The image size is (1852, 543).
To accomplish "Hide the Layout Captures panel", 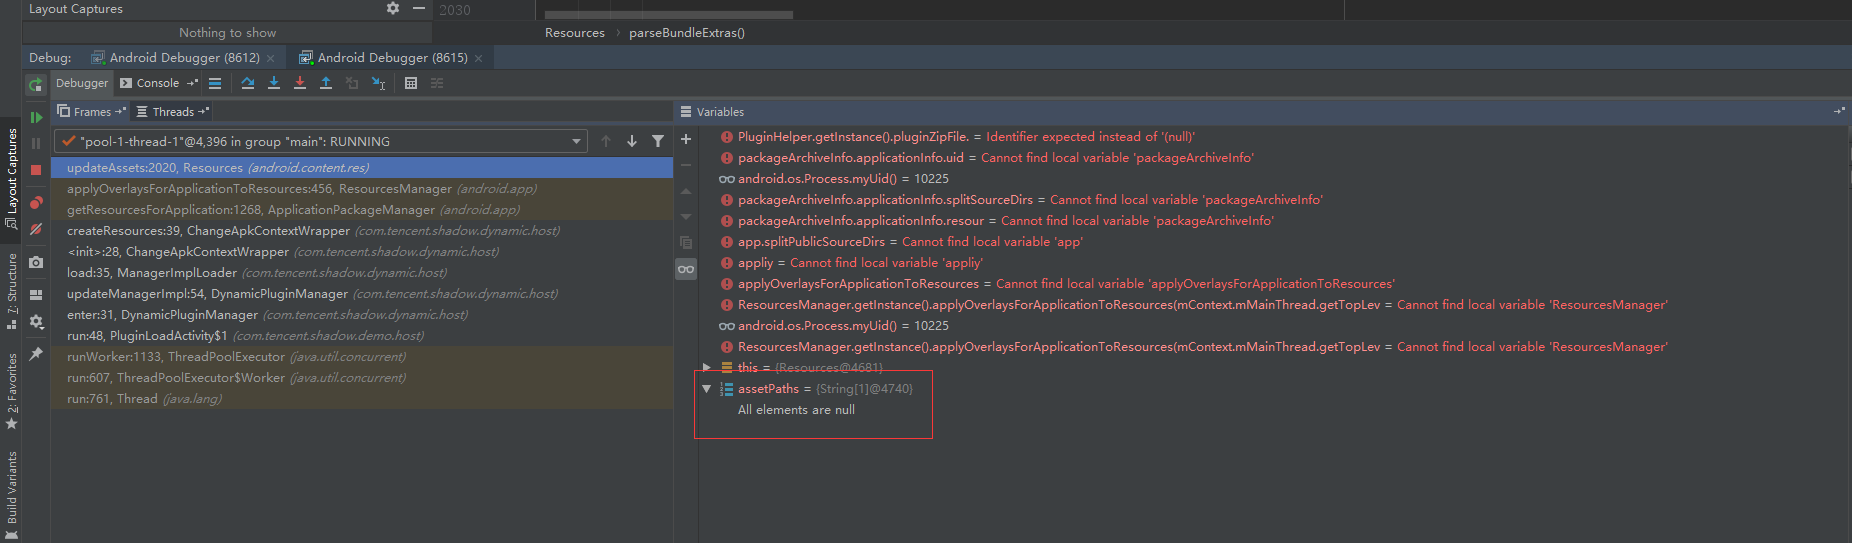I will point(419,8).
